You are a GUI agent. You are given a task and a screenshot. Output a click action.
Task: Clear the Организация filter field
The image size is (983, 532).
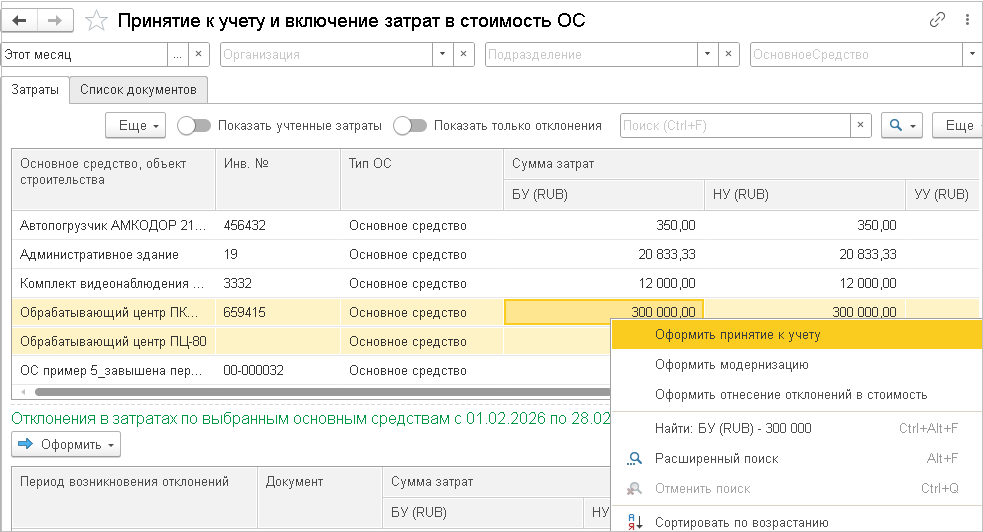coord(462,55)
